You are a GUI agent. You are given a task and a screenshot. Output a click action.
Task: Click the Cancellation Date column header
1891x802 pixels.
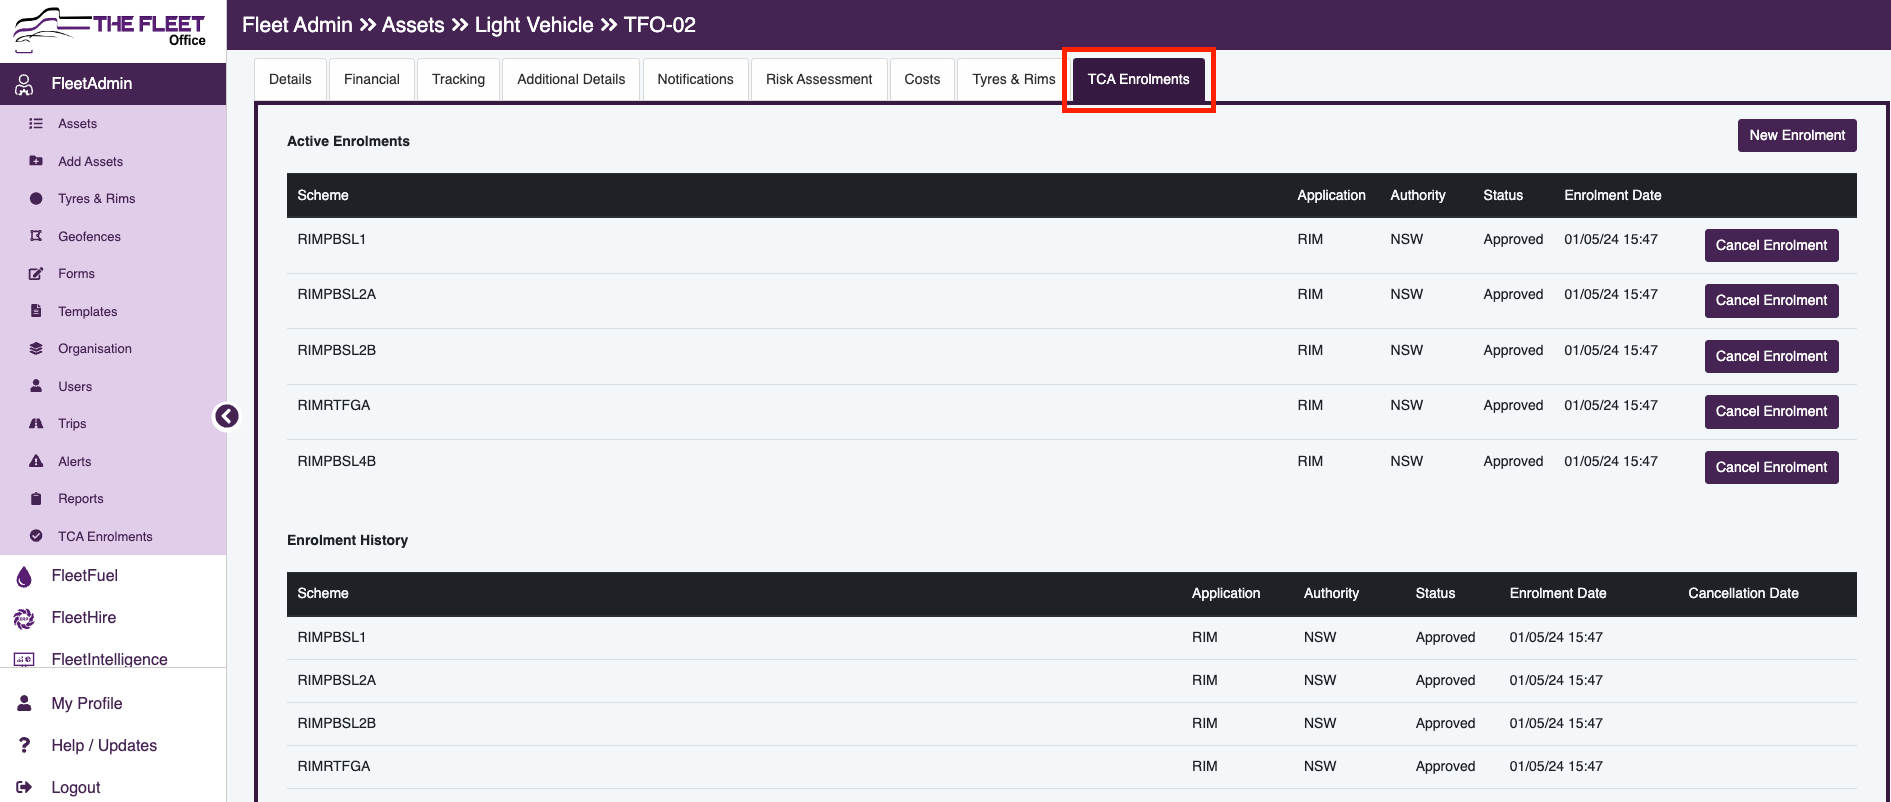[1743, 594]
